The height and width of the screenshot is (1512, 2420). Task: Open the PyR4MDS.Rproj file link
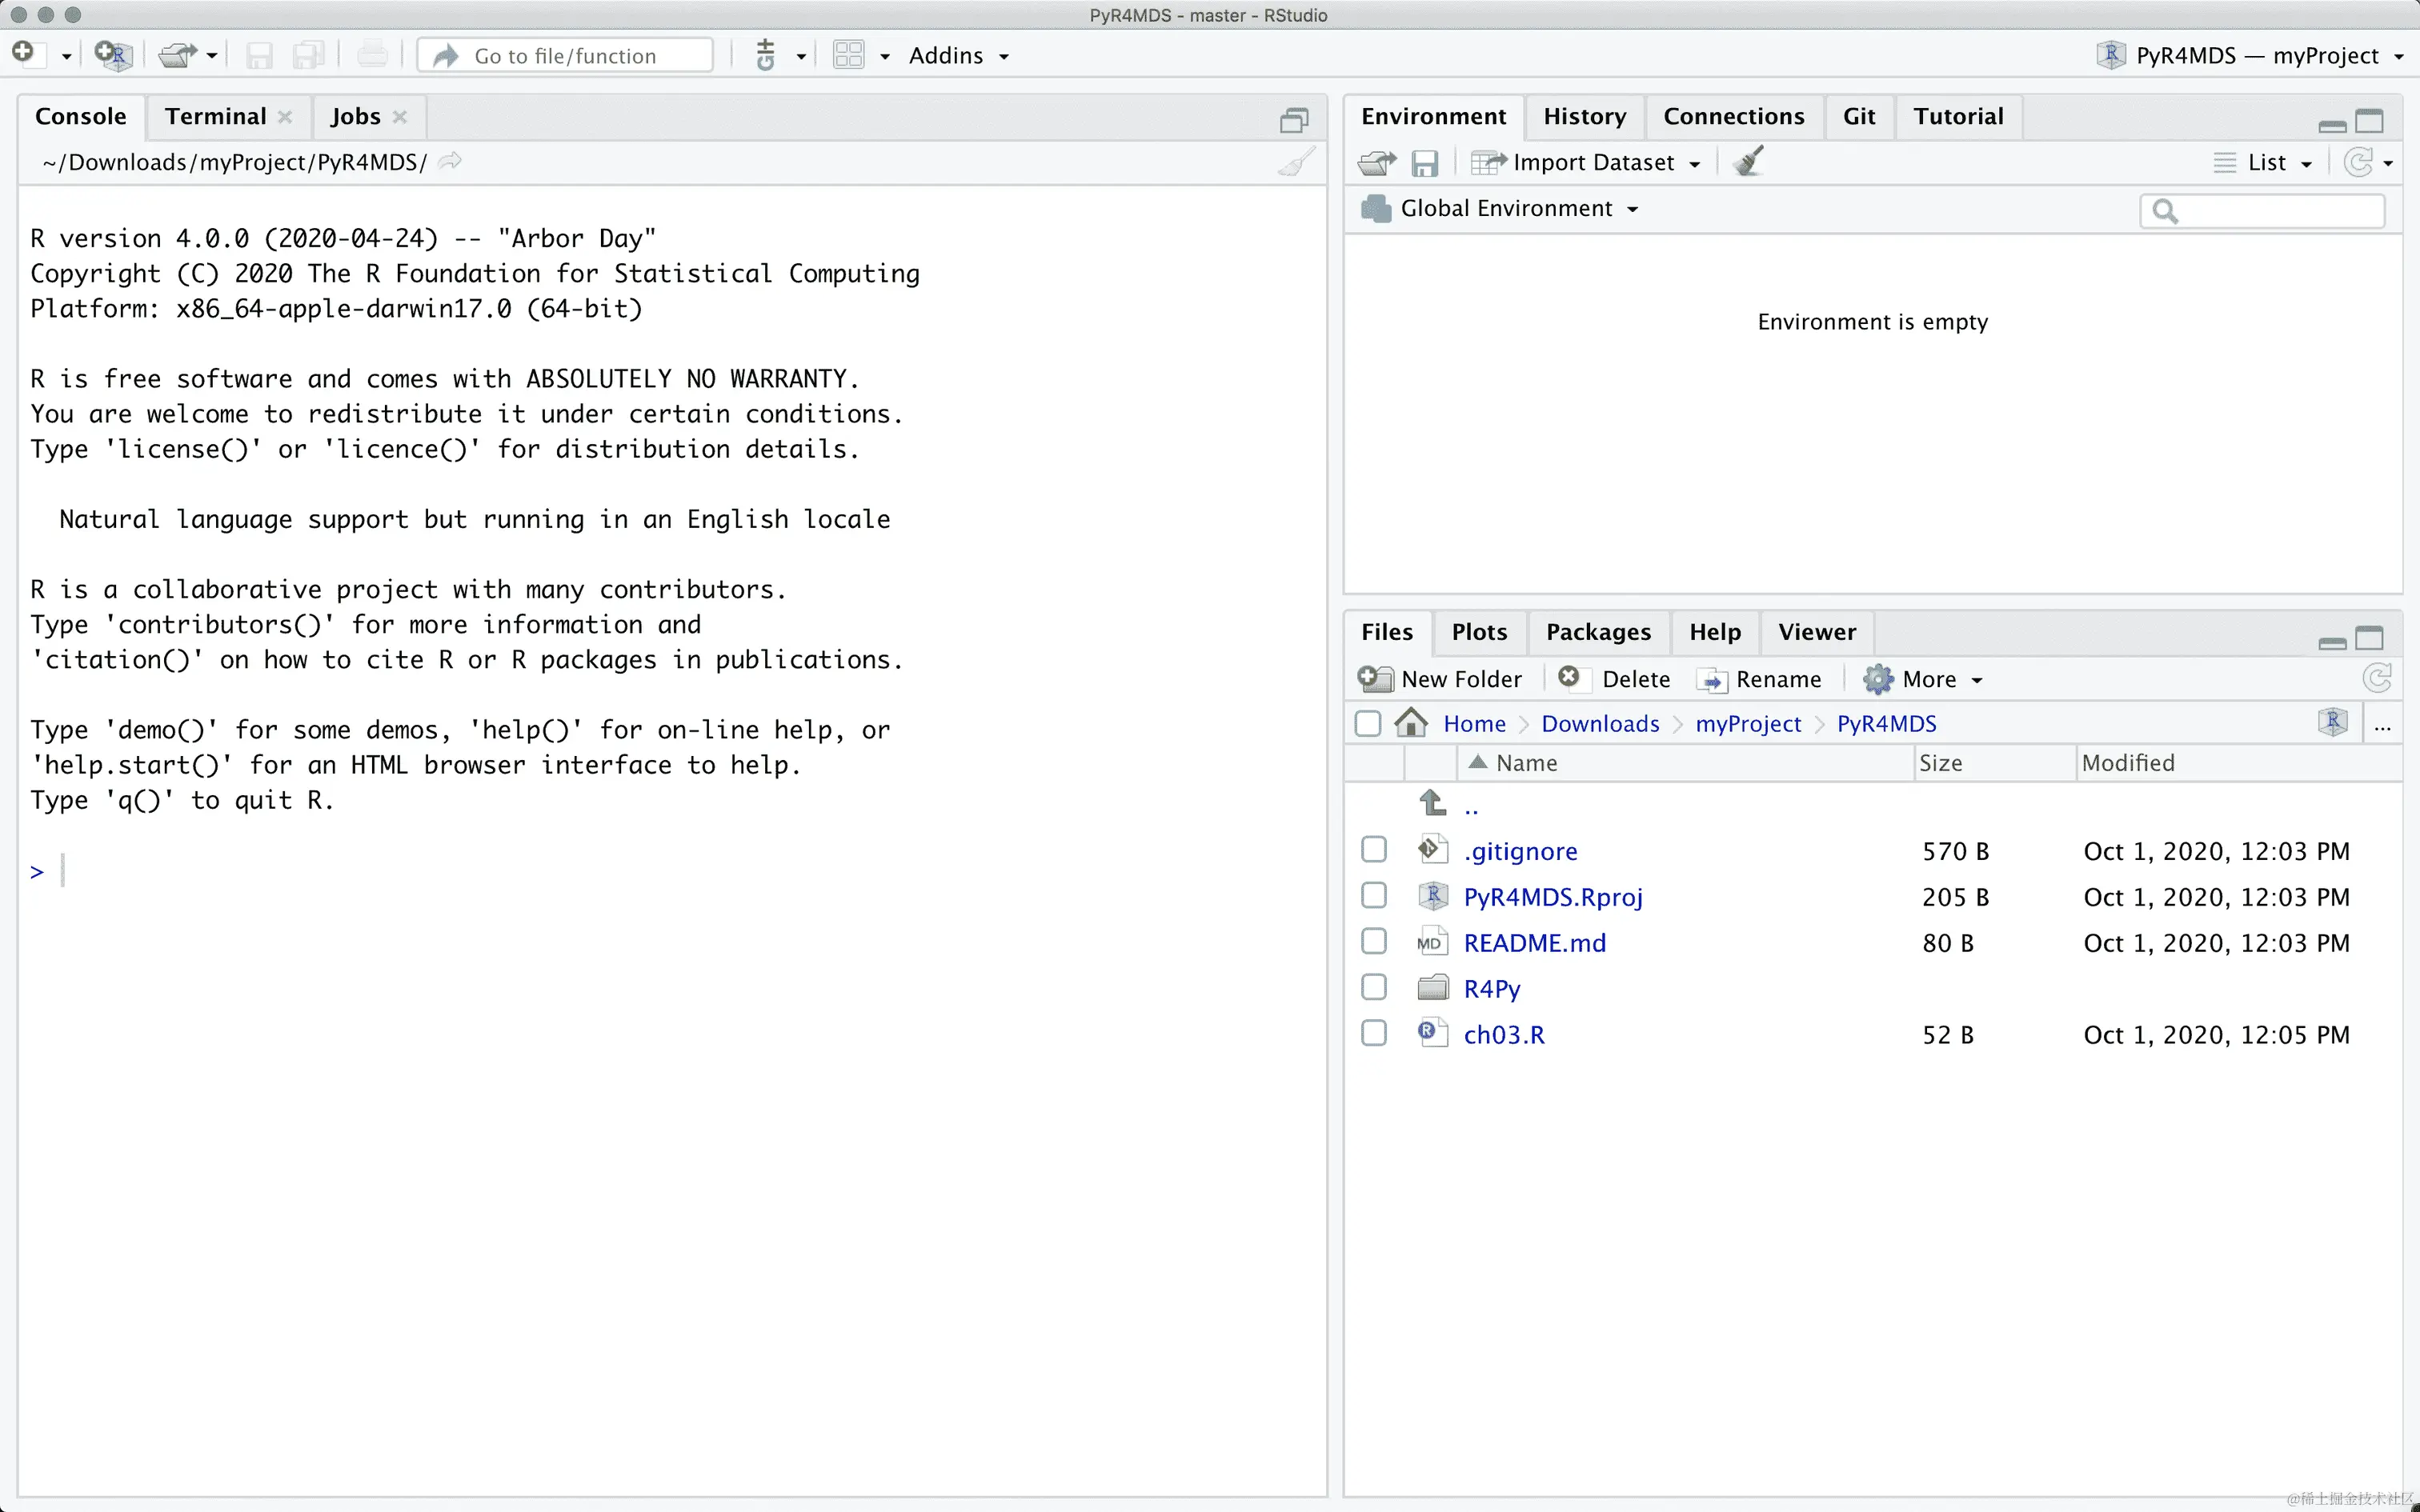[1552, 897]
